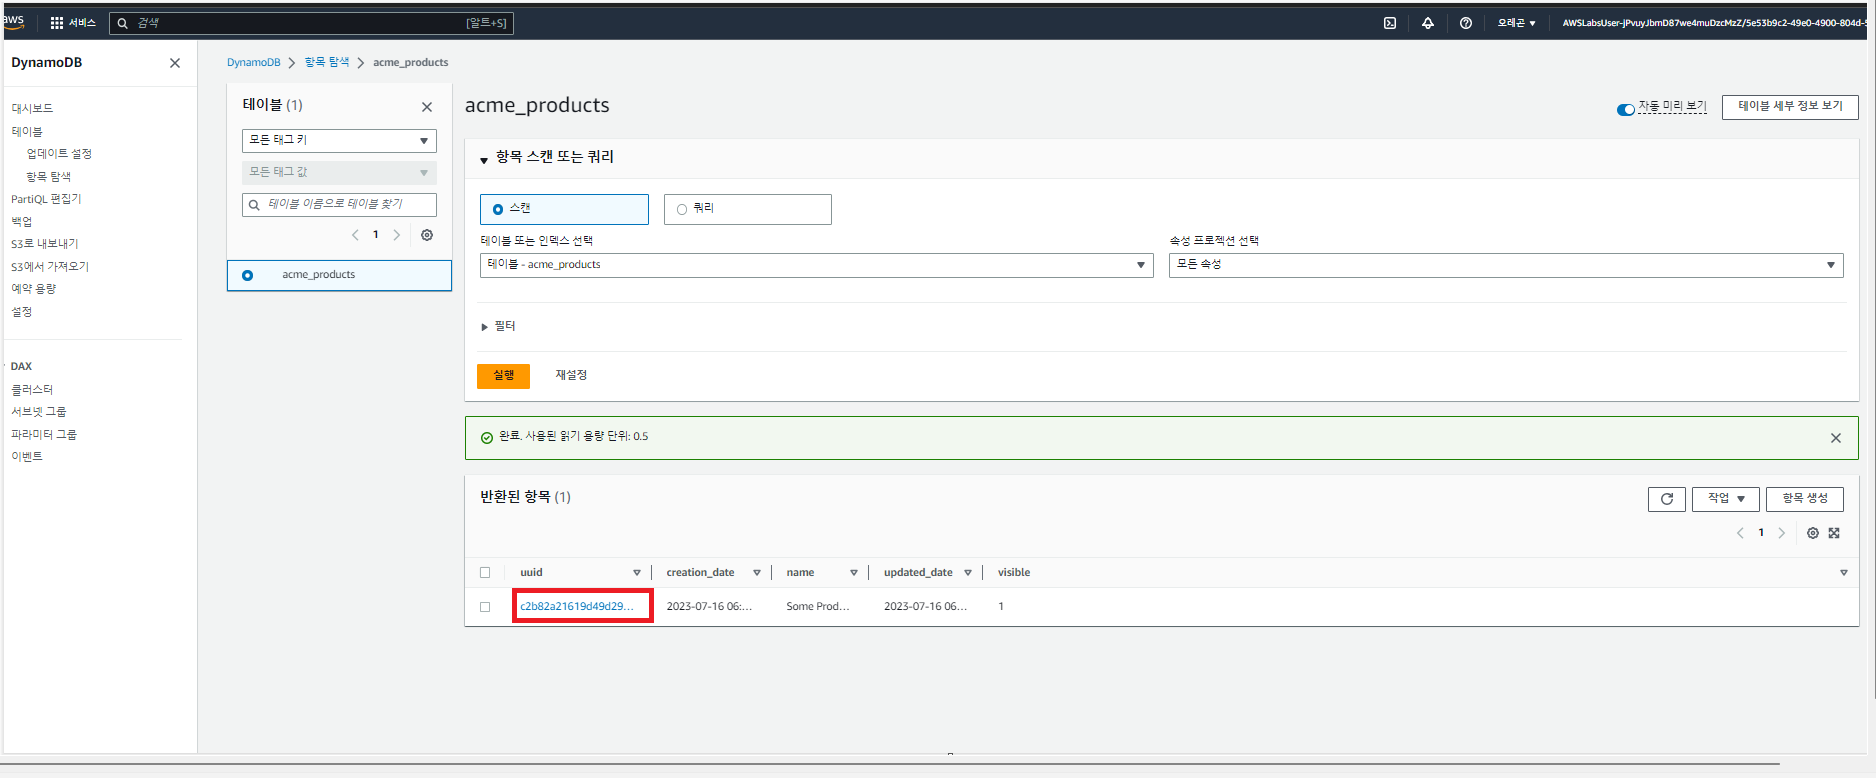Open the attribute projection dropdown
Image resolution: width=1876 pixels, height=778 pixels.
[1506, 265]
